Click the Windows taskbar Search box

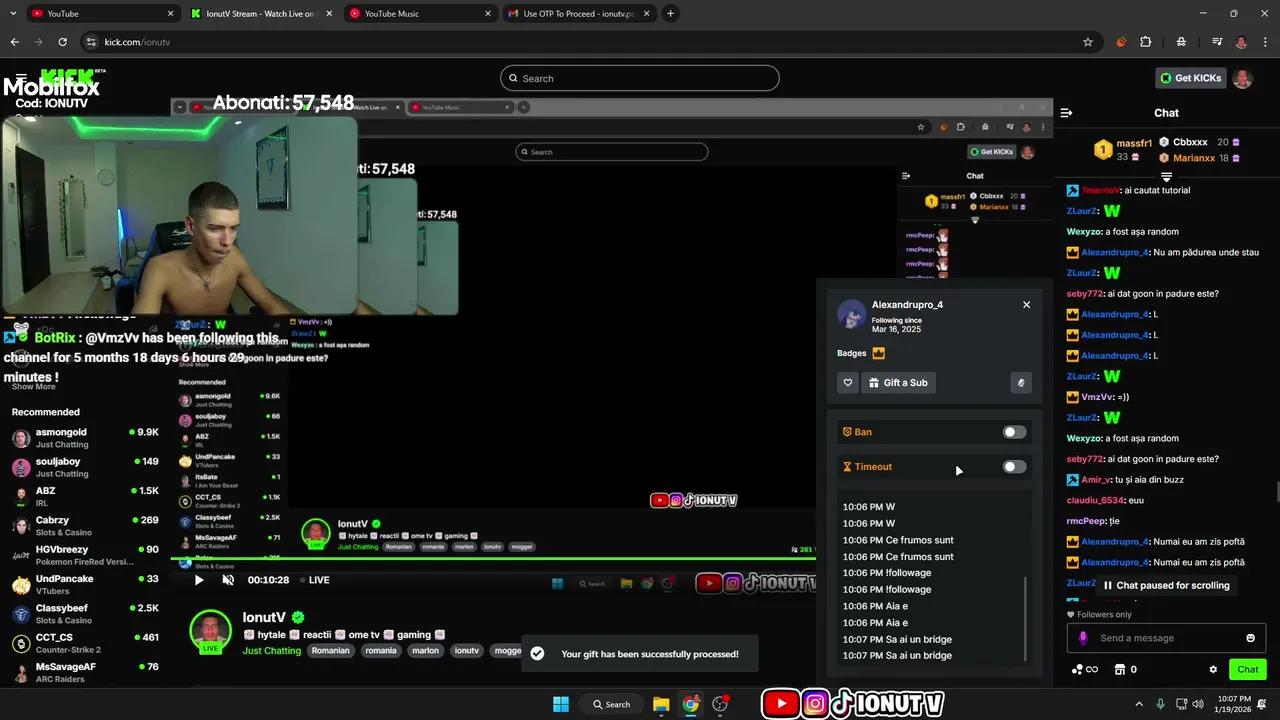click(x=611, y=704)
